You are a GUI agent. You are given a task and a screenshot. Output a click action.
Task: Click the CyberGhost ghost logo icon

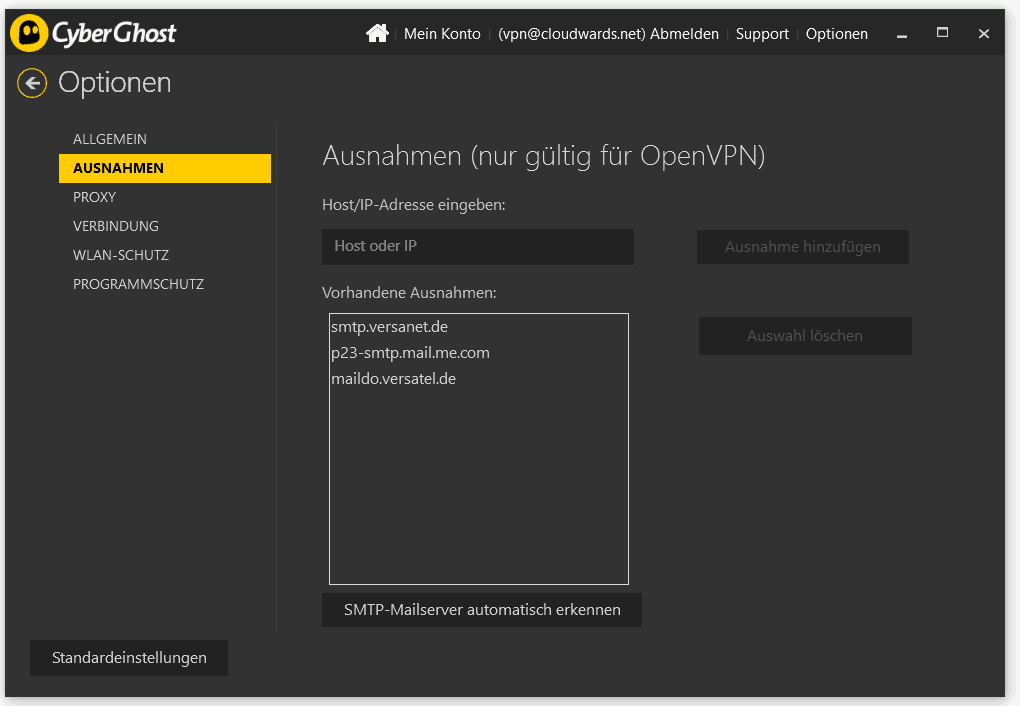point(29,33)
